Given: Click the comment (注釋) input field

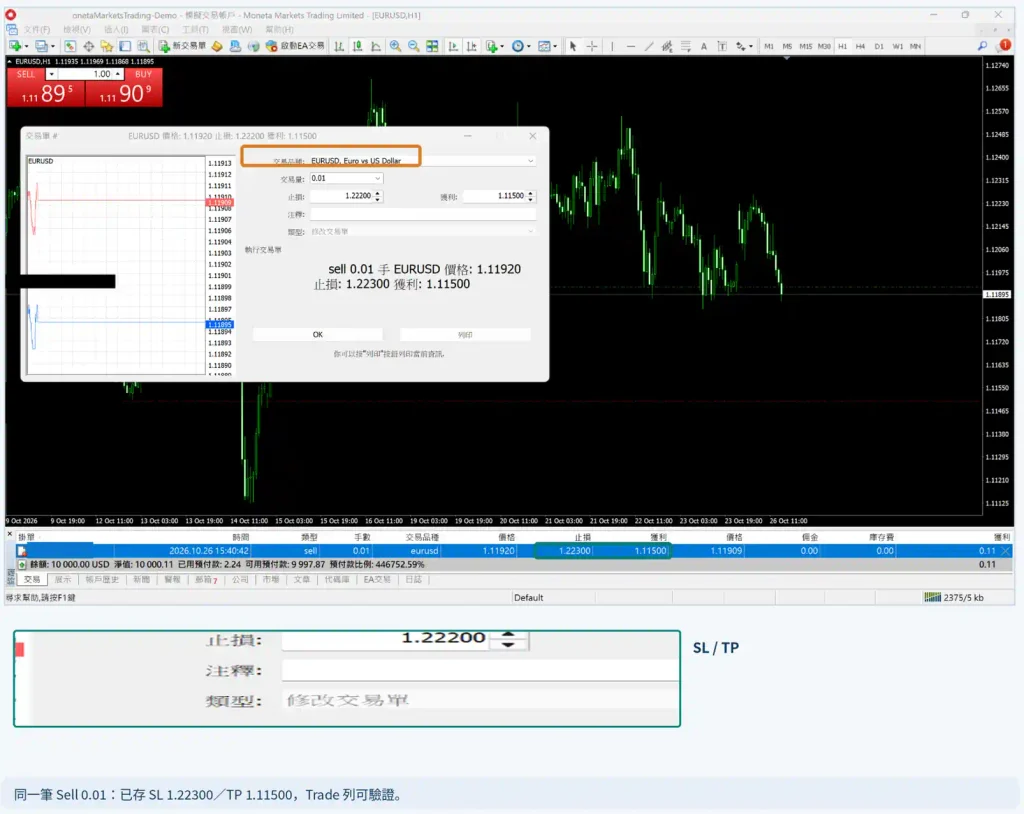Looking at the screenshot, I should tap(423, 214).
